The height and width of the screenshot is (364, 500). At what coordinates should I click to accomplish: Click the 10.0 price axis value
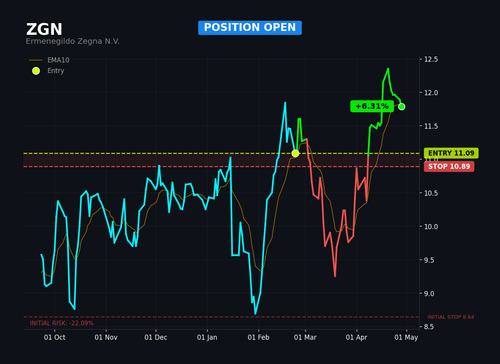(431, 226)
